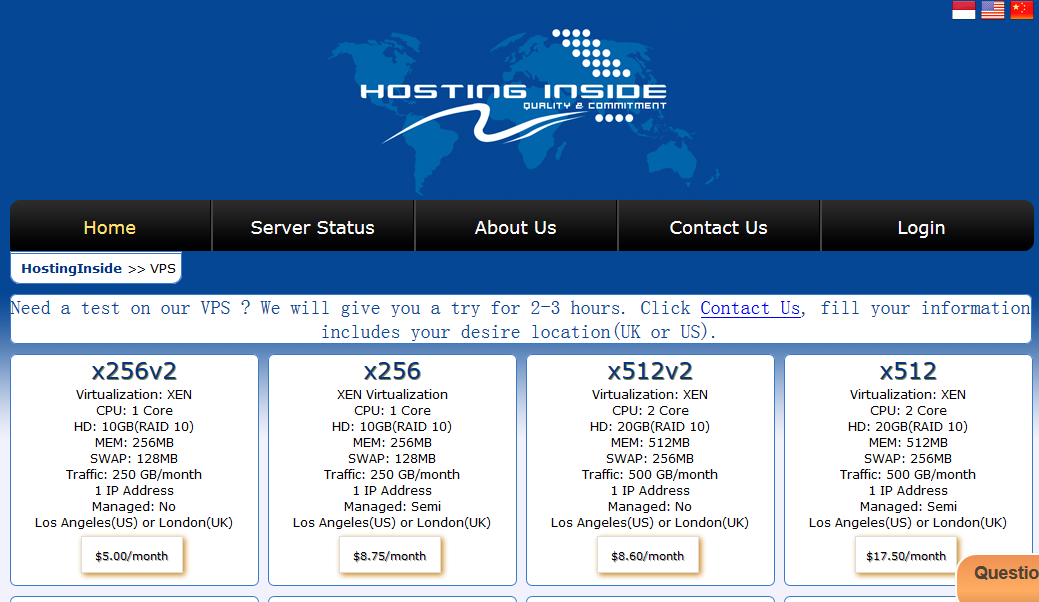Select the x512v2 plan title
Viewport: 1039px width, 602px height.
click(x=650, y=371)
